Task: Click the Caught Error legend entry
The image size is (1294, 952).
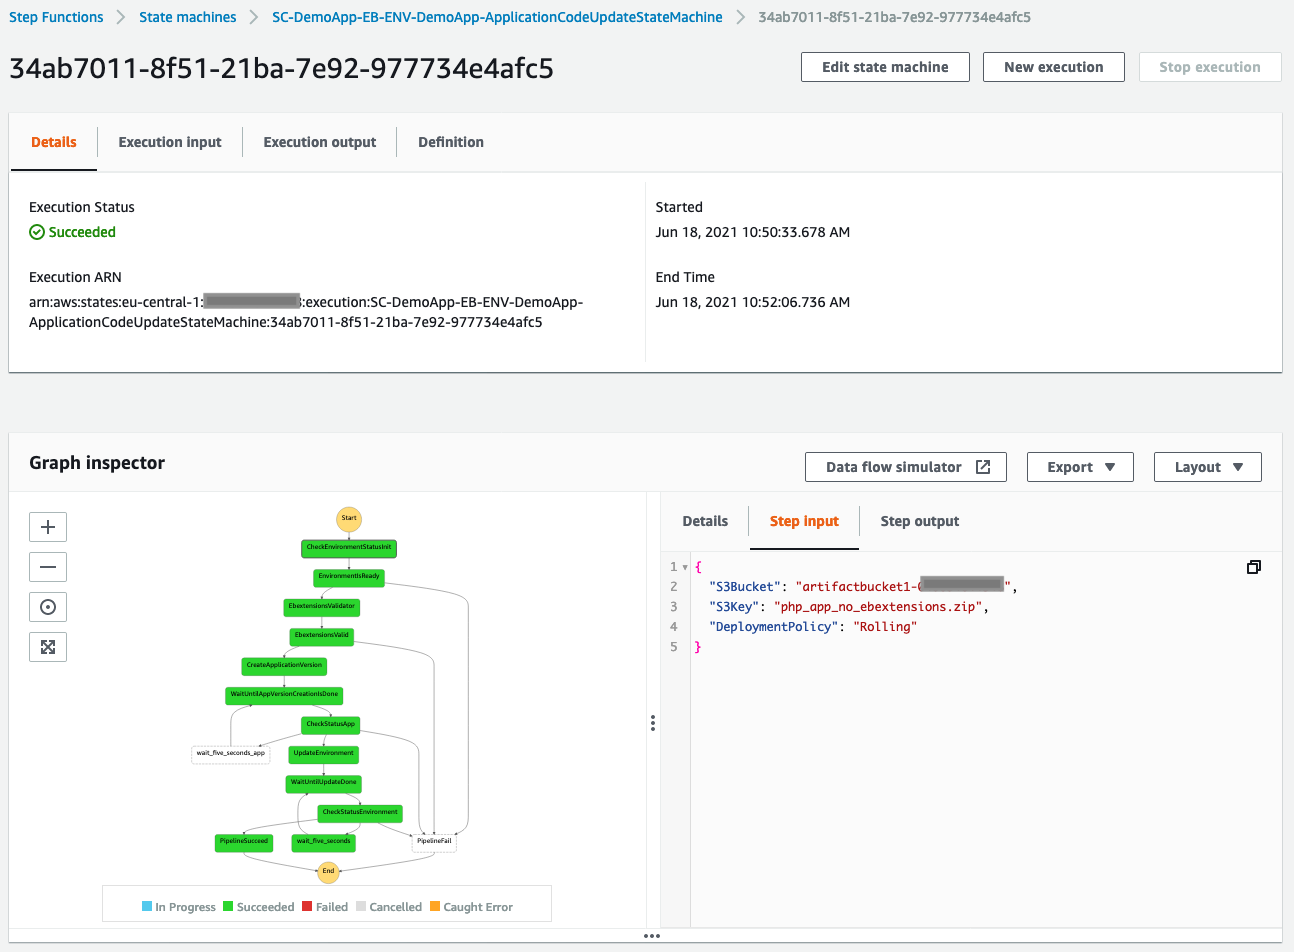Action: 471,907
